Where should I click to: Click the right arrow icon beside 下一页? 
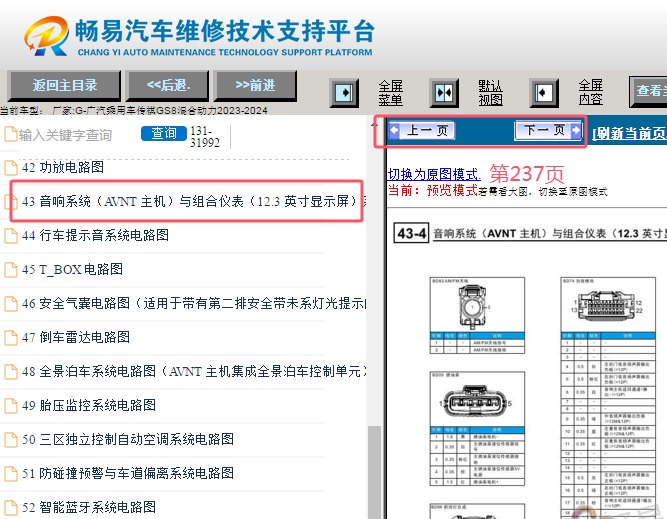[576, 130]
